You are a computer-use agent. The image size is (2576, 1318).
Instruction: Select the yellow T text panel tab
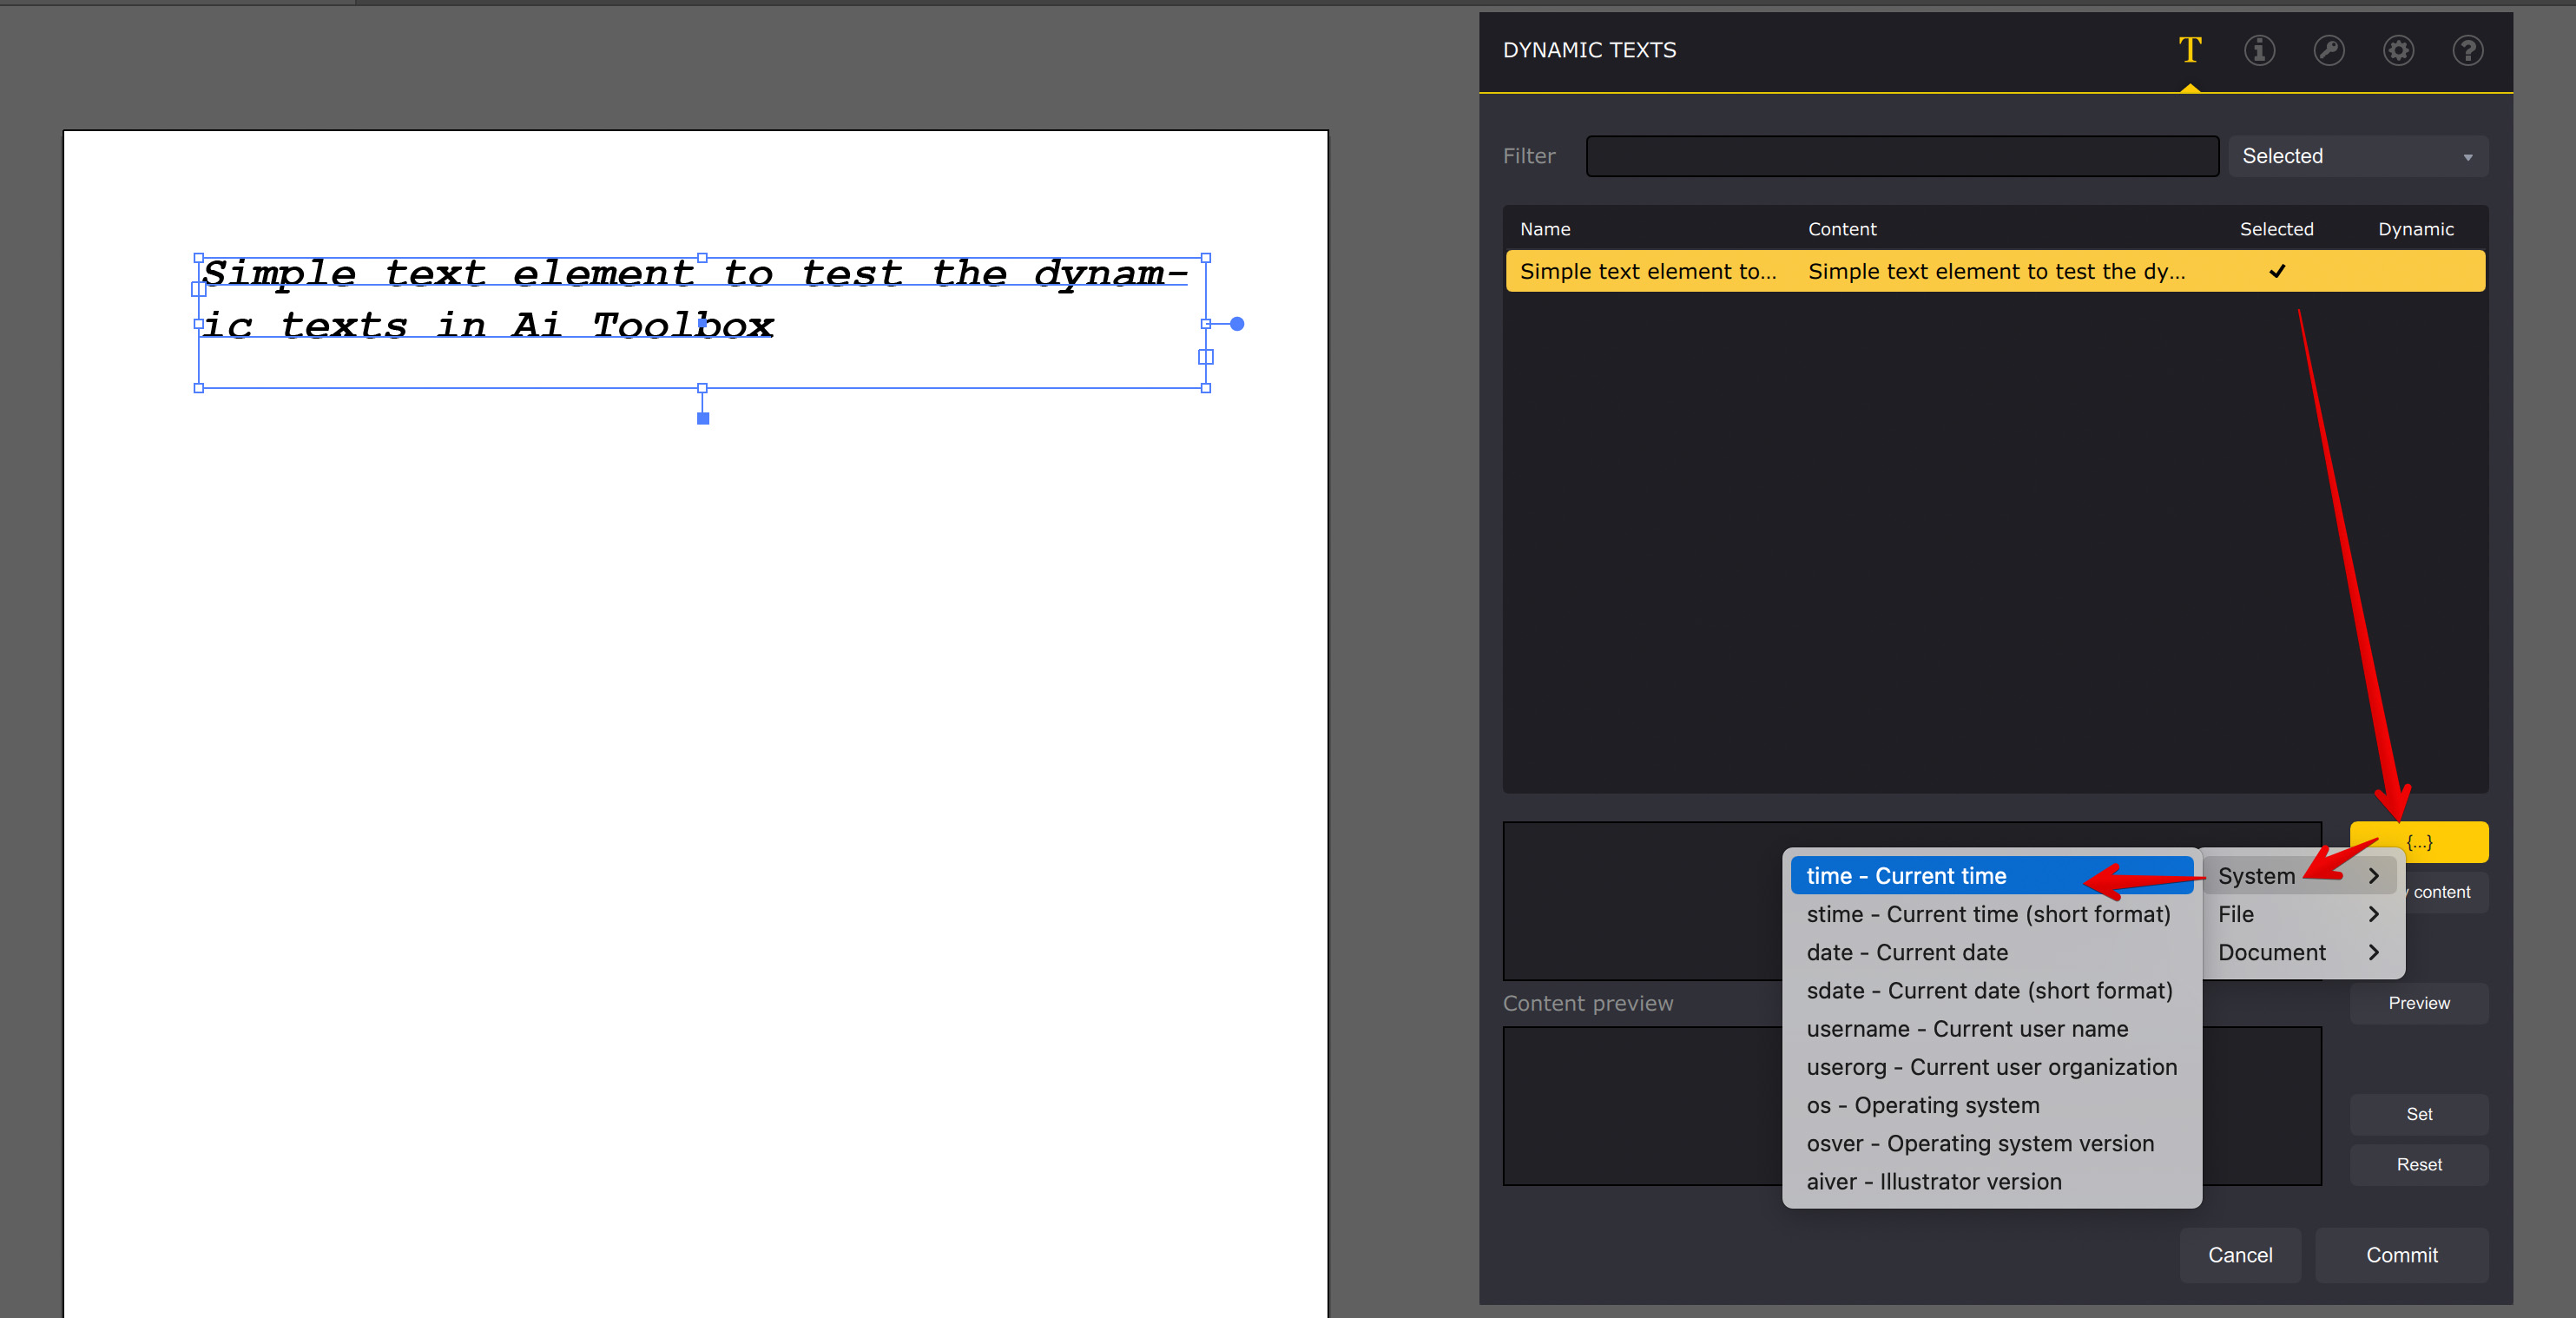click(2190, 50)
